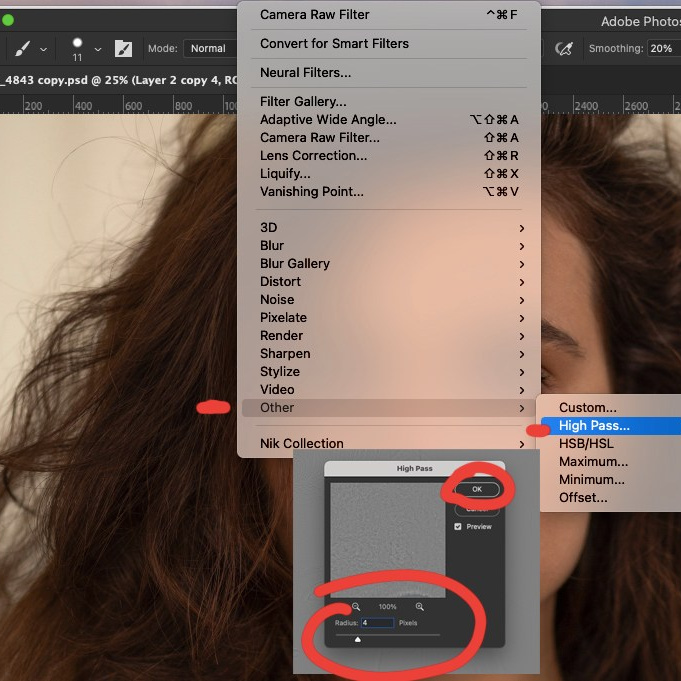Open Filter Gallery menu item
Viewport: 681px width, 681px height.
[389, 102]
